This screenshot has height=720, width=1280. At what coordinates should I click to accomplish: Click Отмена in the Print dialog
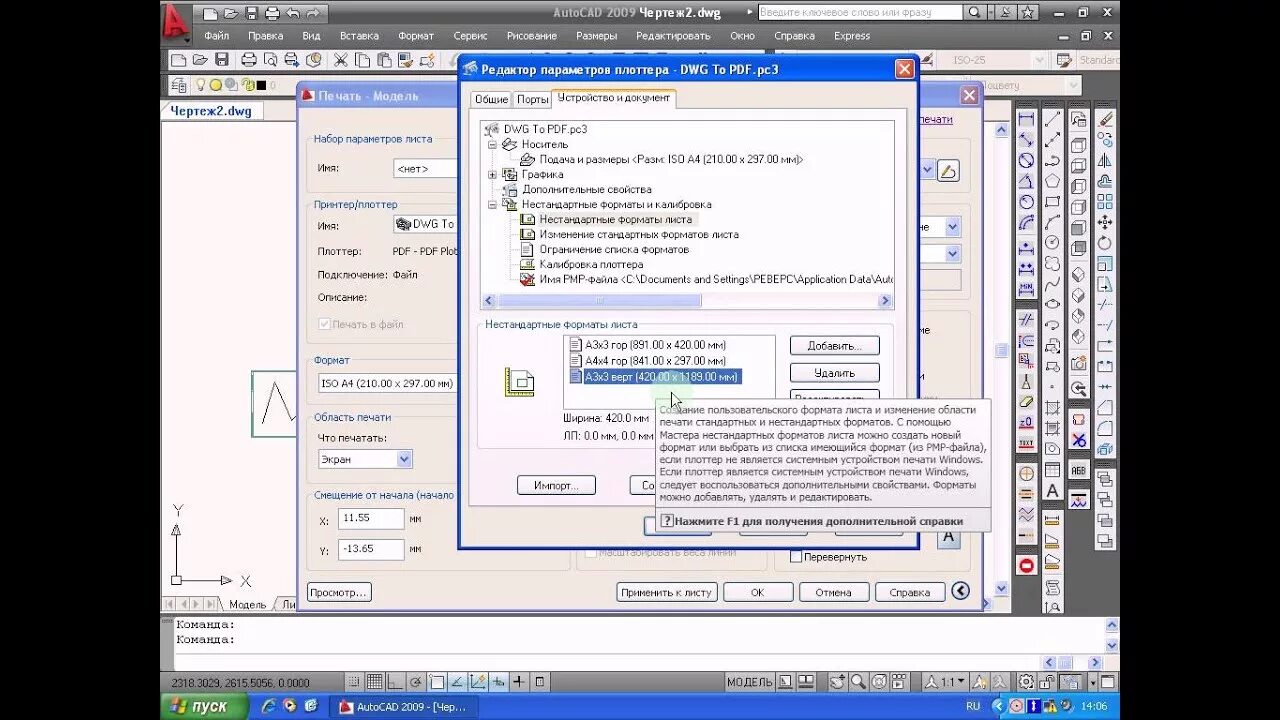[x=833, y=592]
